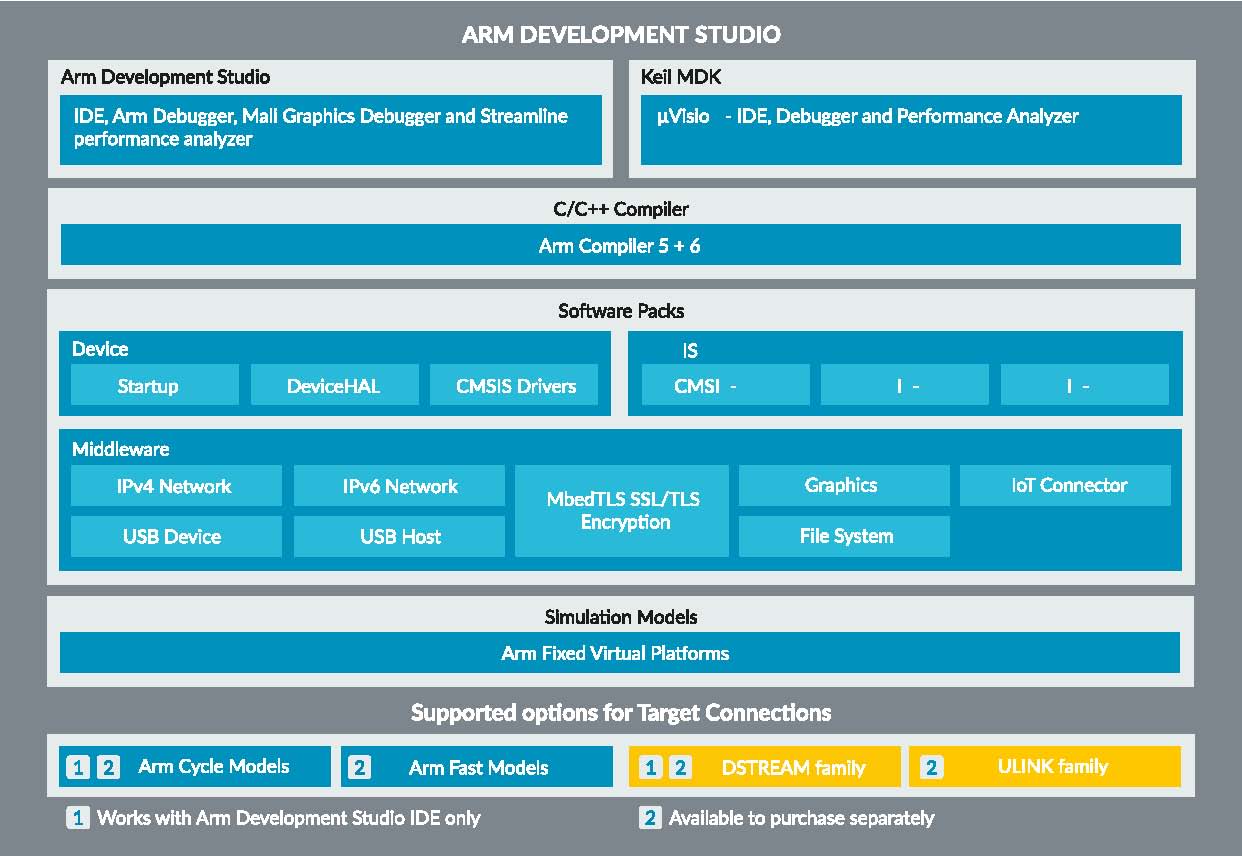Image resolution: width=1242 pixels, height=856 pixels.
Task: Select the "File System" block
Action: [x=844, y=536]
